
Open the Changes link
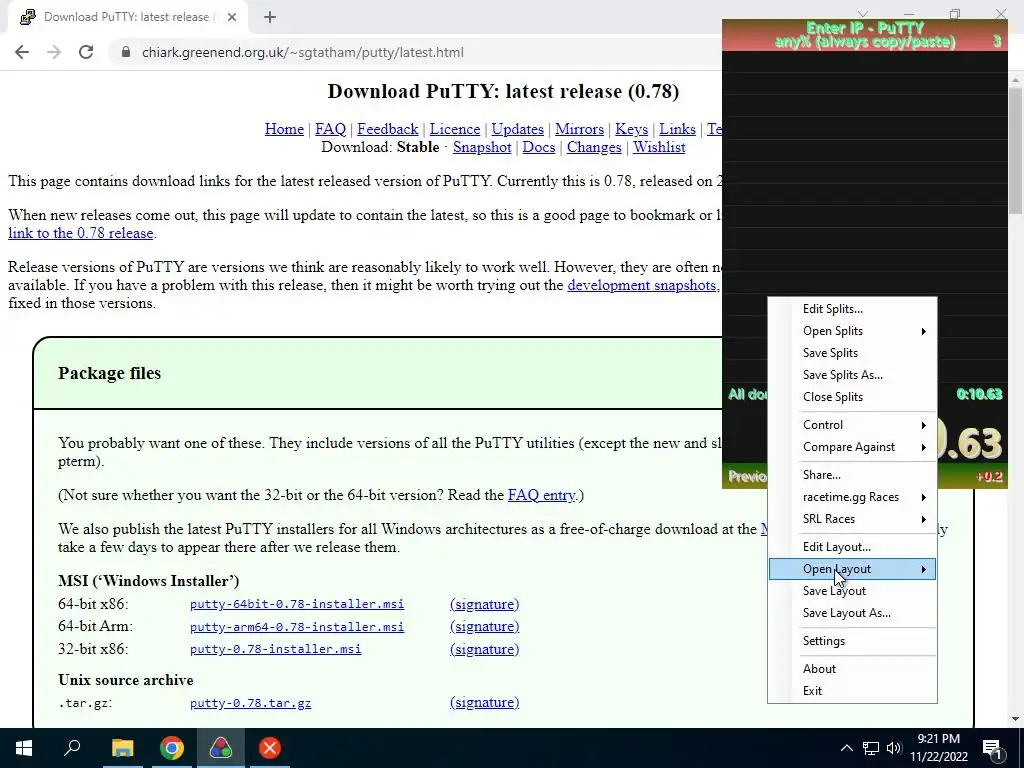click(x=594, y=148)
